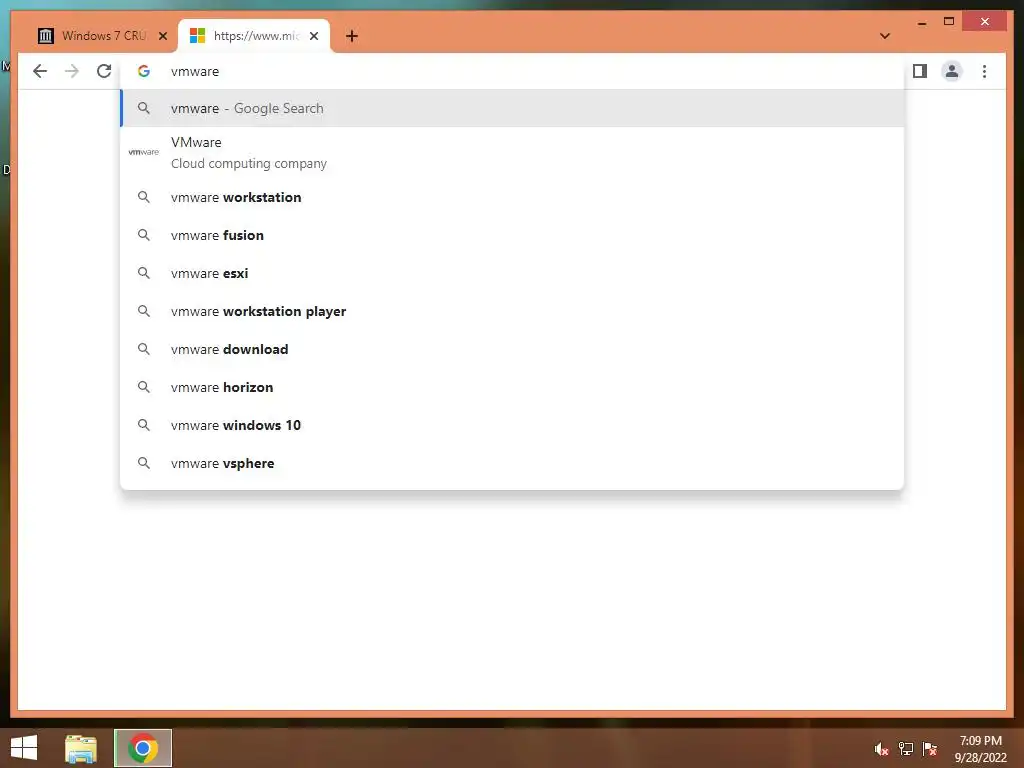The image size is (1024, 768).
Task: Expand the tab search chevron
Action: [x=885, y=36]
